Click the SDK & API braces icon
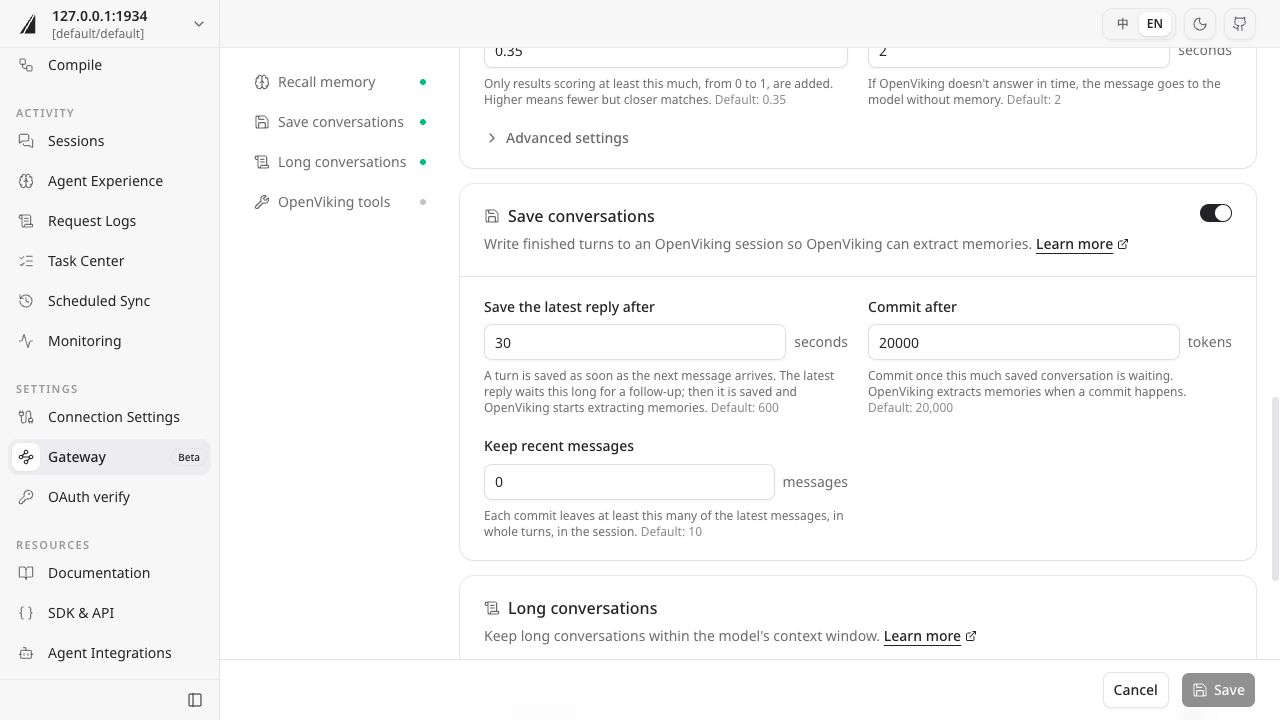Image resolution: width=1280 pixels, height=720 pixels. (x=26, y=613)
